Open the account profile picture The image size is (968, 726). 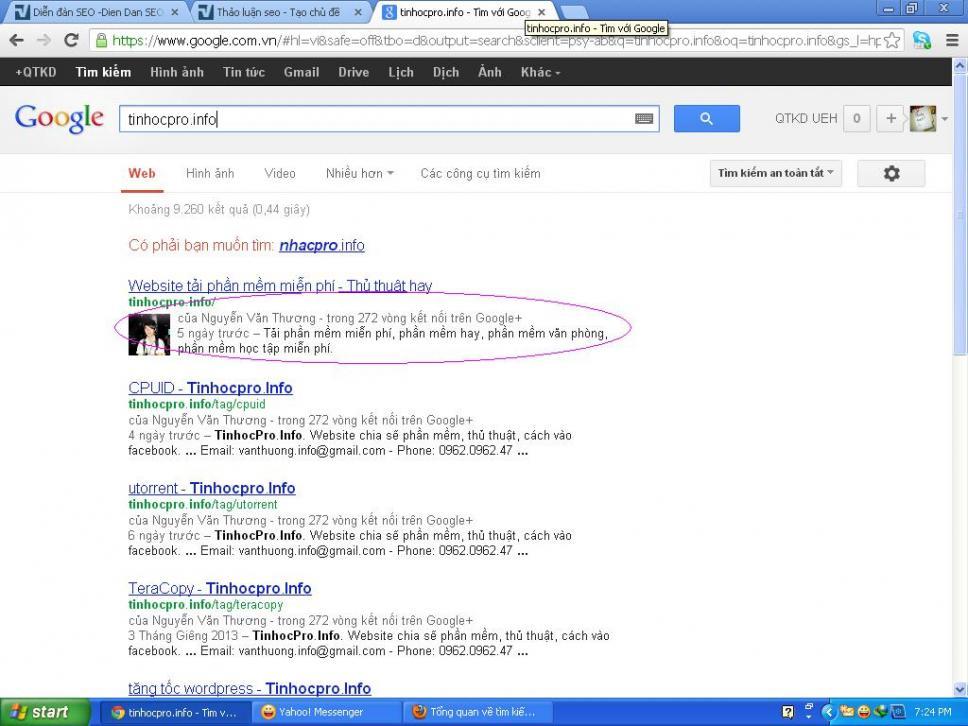pyautogui.click(x=922, y=119)
